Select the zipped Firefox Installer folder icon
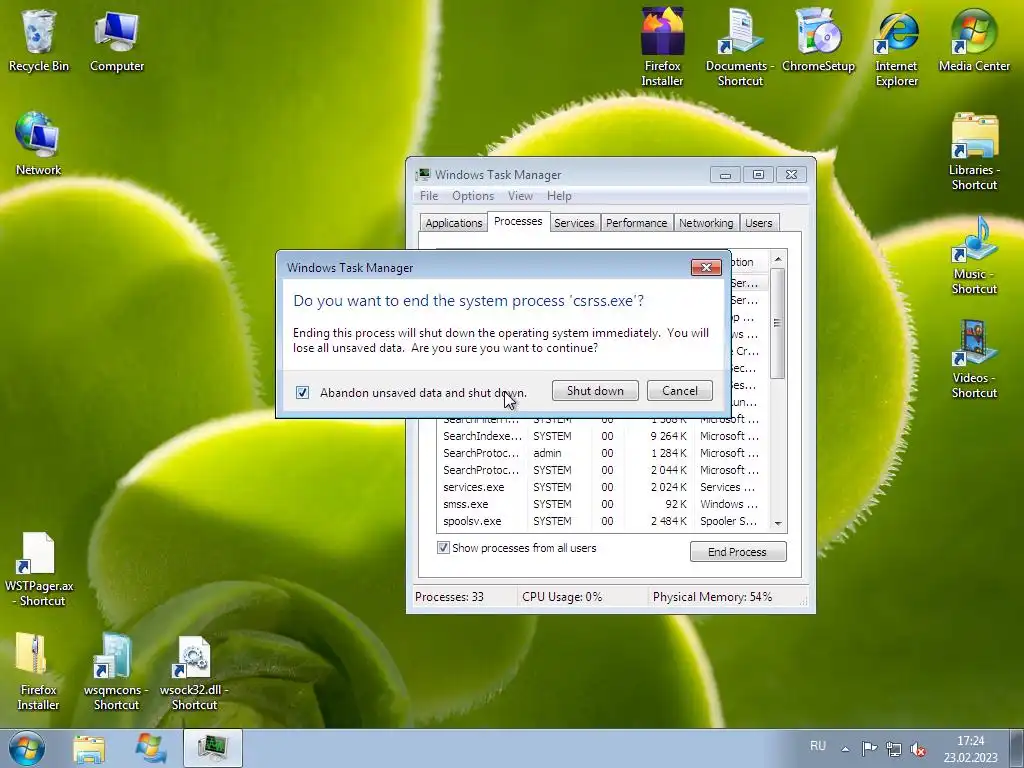 [x=38, y=671]
